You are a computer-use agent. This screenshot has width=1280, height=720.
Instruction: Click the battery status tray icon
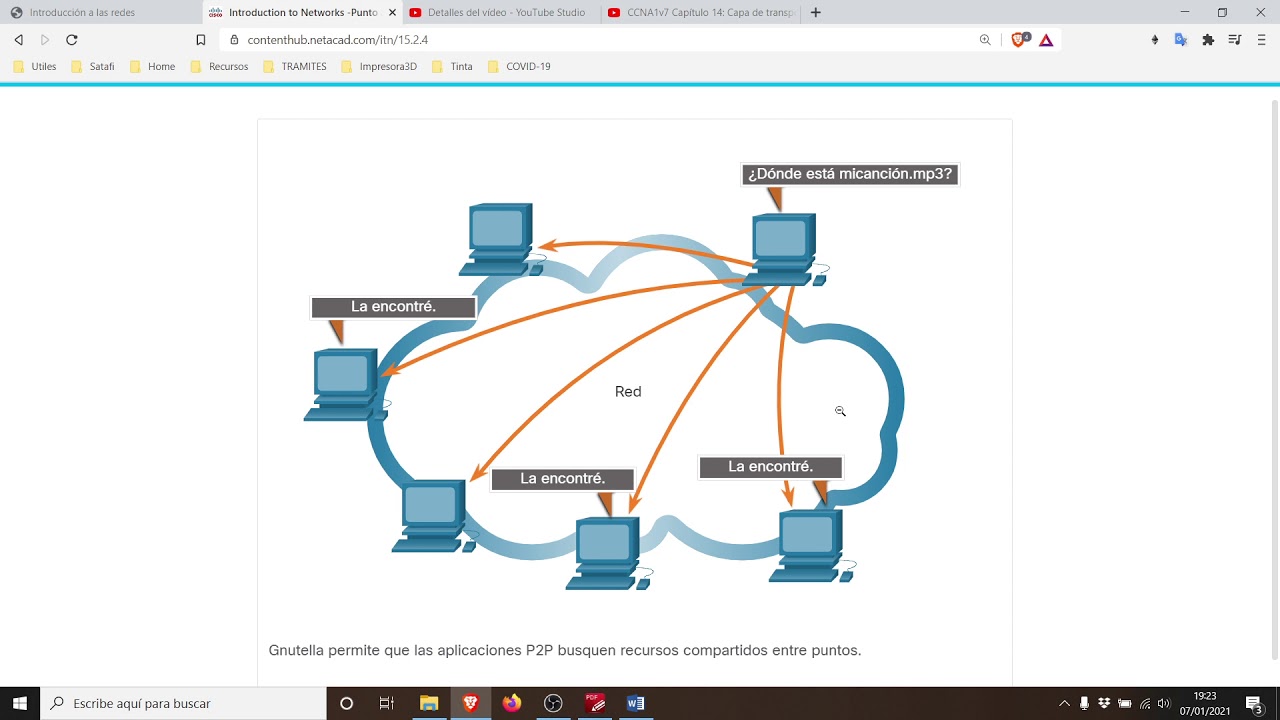pyautogui.click(x=1125, y=703)
